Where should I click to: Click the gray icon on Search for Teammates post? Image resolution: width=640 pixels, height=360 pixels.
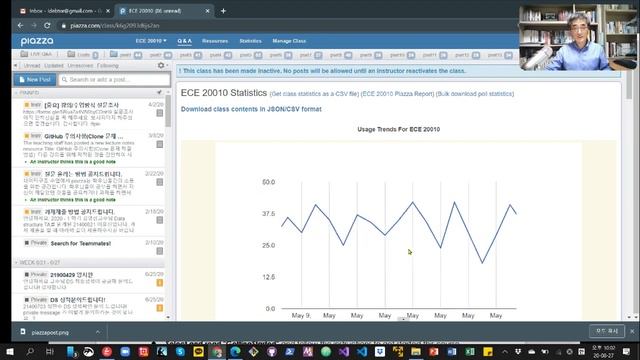pos(160,251)
